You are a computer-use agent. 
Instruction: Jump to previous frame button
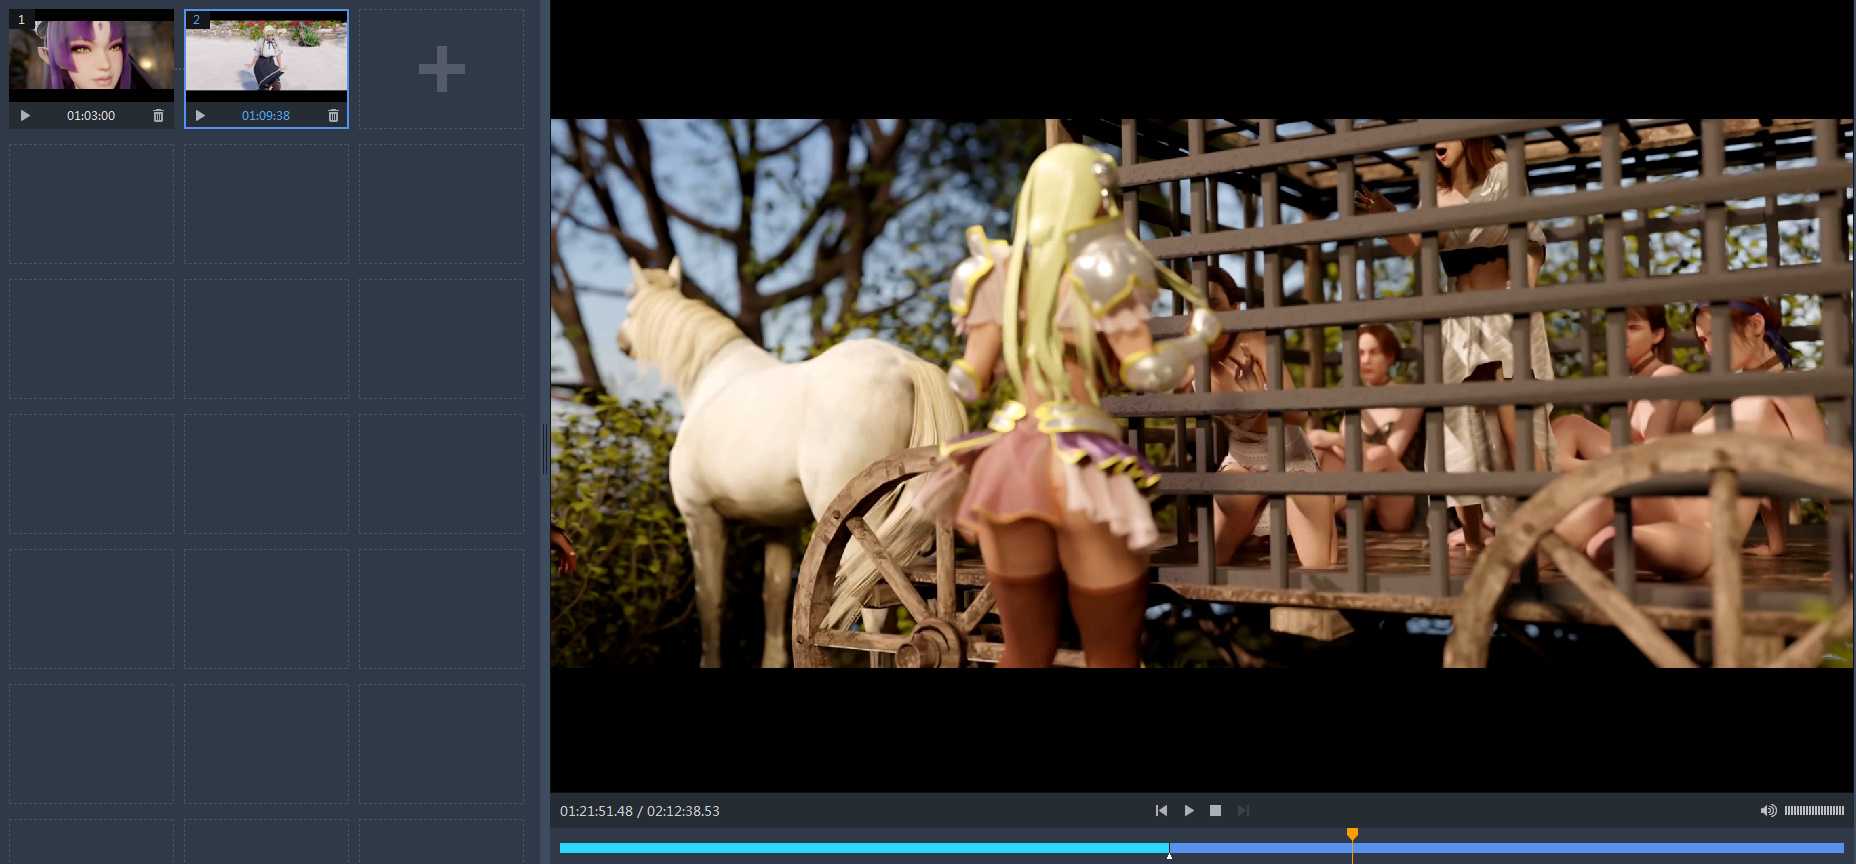pos(1161,811)
